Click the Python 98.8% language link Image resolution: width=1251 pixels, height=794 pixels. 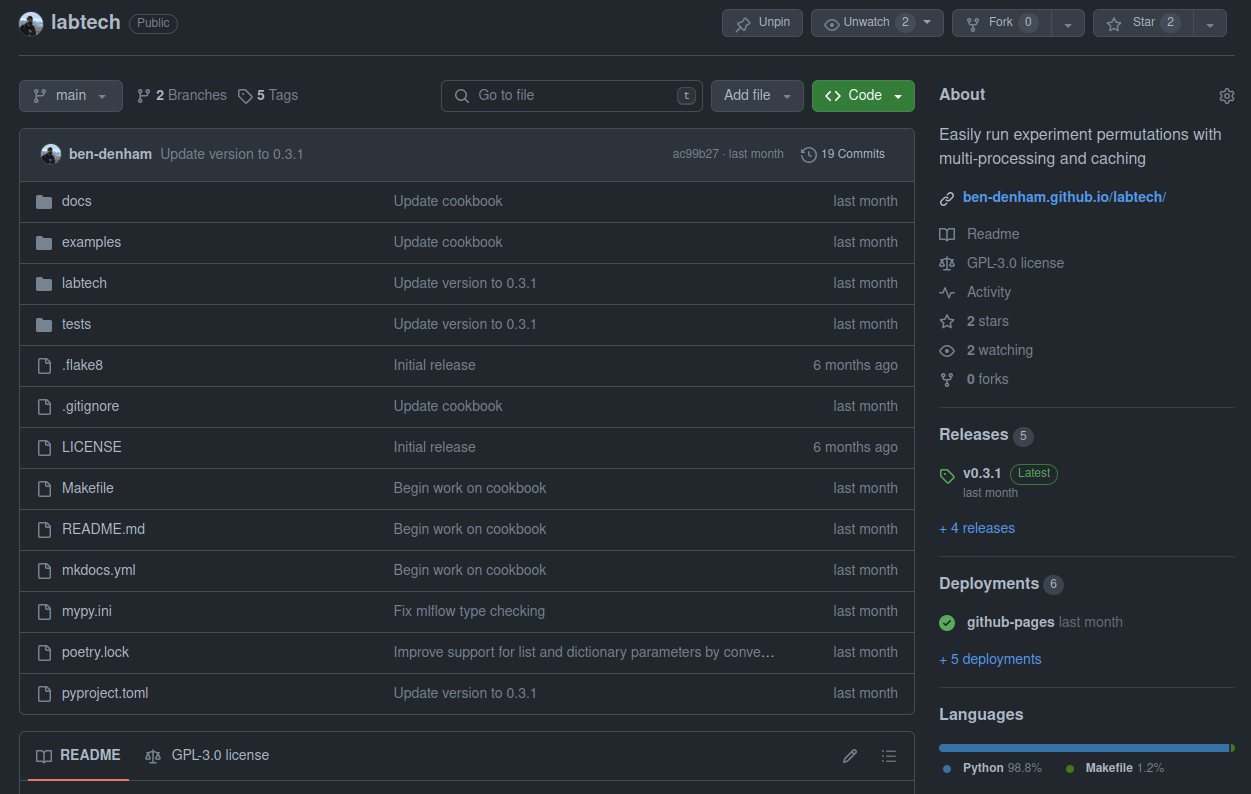tap(1002, 769)
